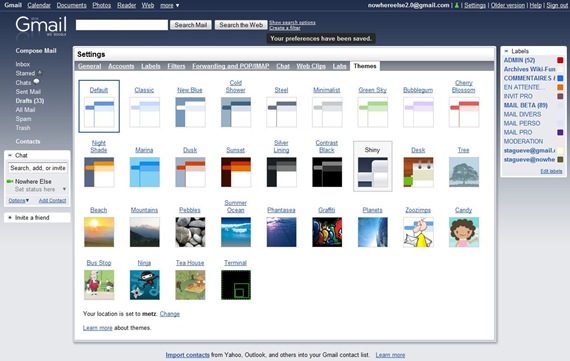The width and height of the screenshot is (570, 361).
Task: Click the chat search or invite field
Action: click(x=38, y=168)
